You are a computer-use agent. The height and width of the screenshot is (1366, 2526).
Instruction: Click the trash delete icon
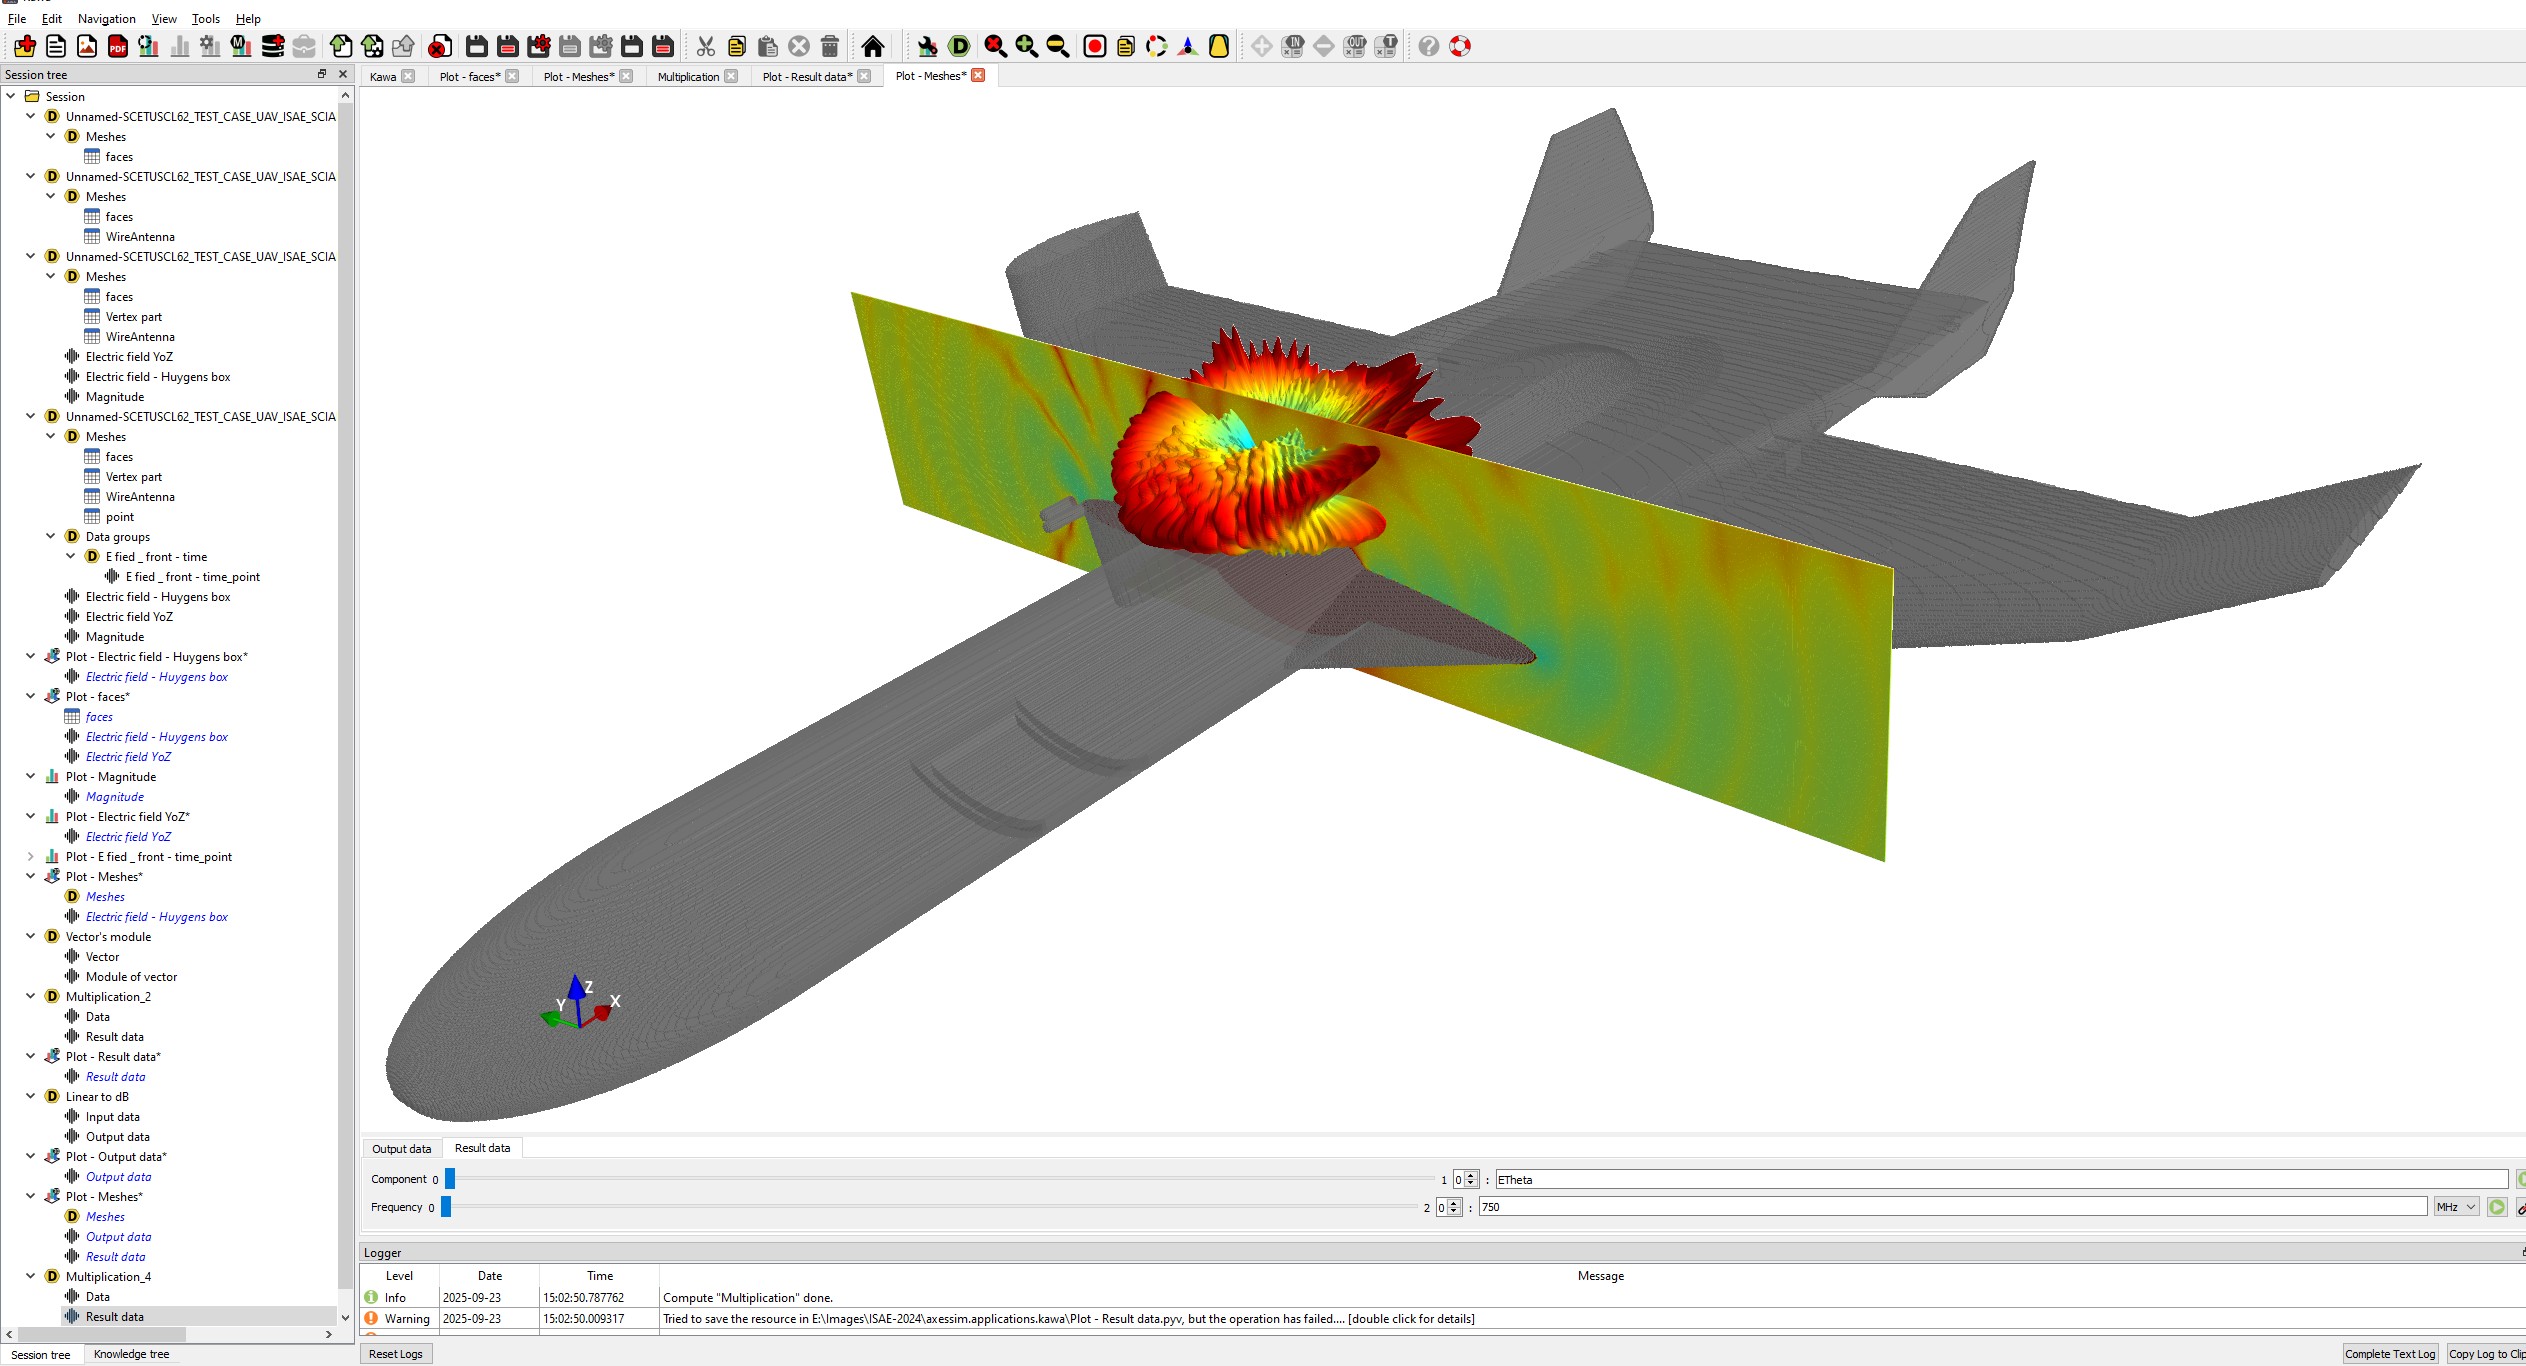[830, 46]
